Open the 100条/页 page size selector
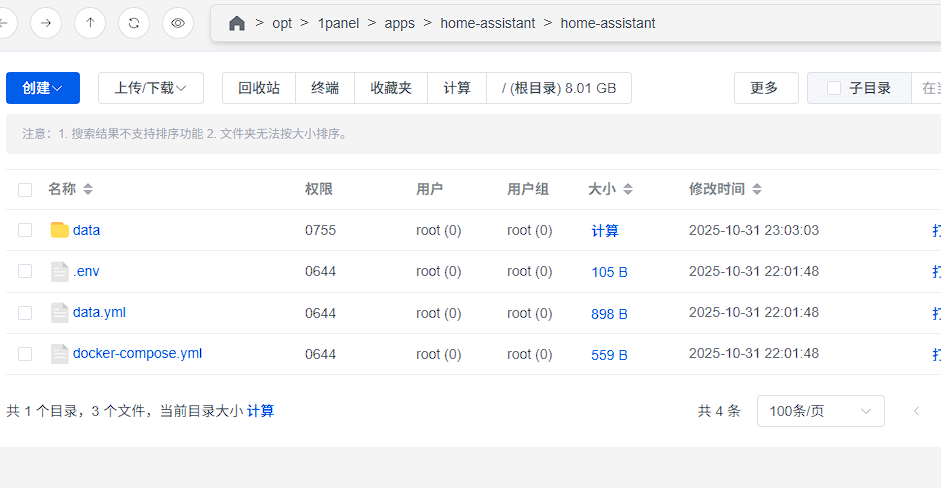 [820, 411]
